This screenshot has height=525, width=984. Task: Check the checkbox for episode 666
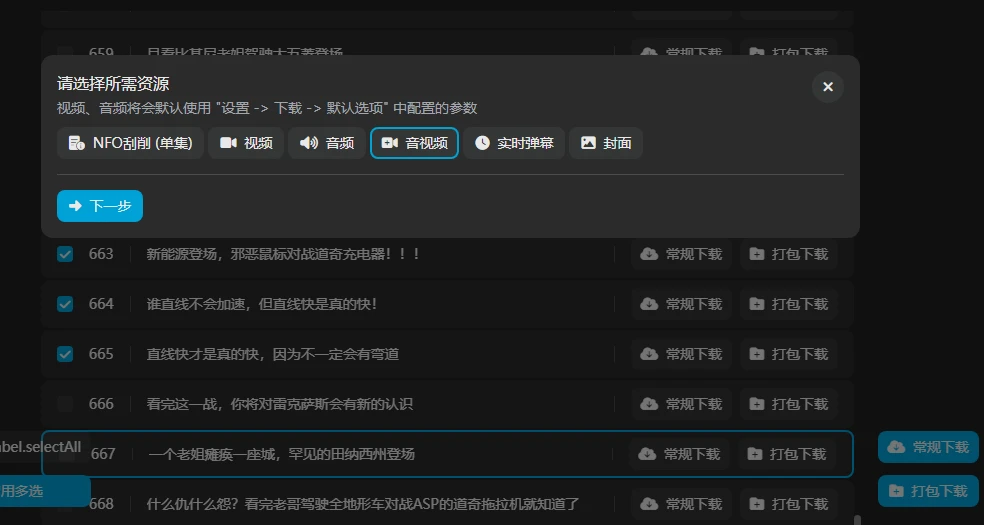65,404
